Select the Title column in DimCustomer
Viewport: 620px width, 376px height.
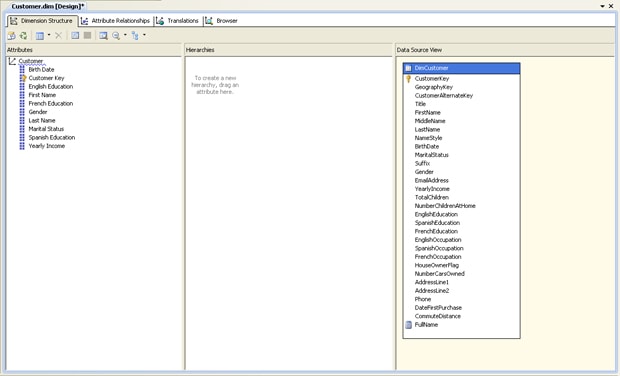point(420,104)
